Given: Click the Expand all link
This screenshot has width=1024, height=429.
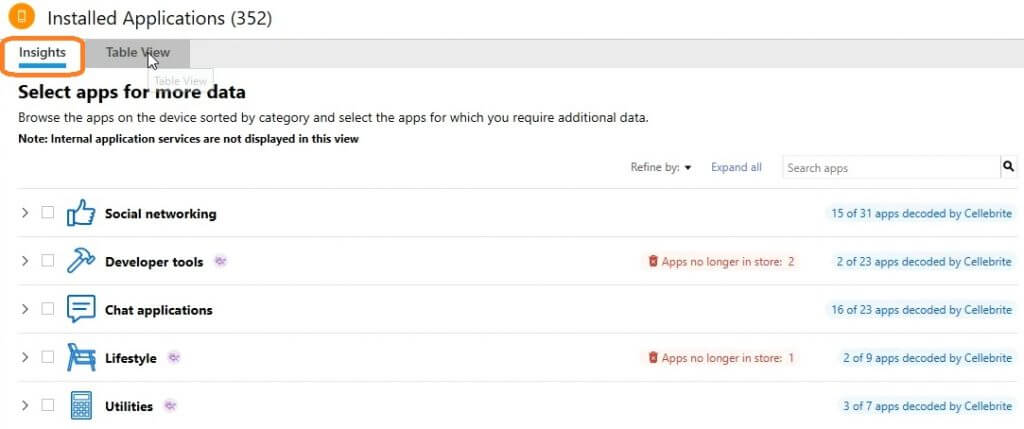Looking at the screenshot, I should (x=736, y=168).
